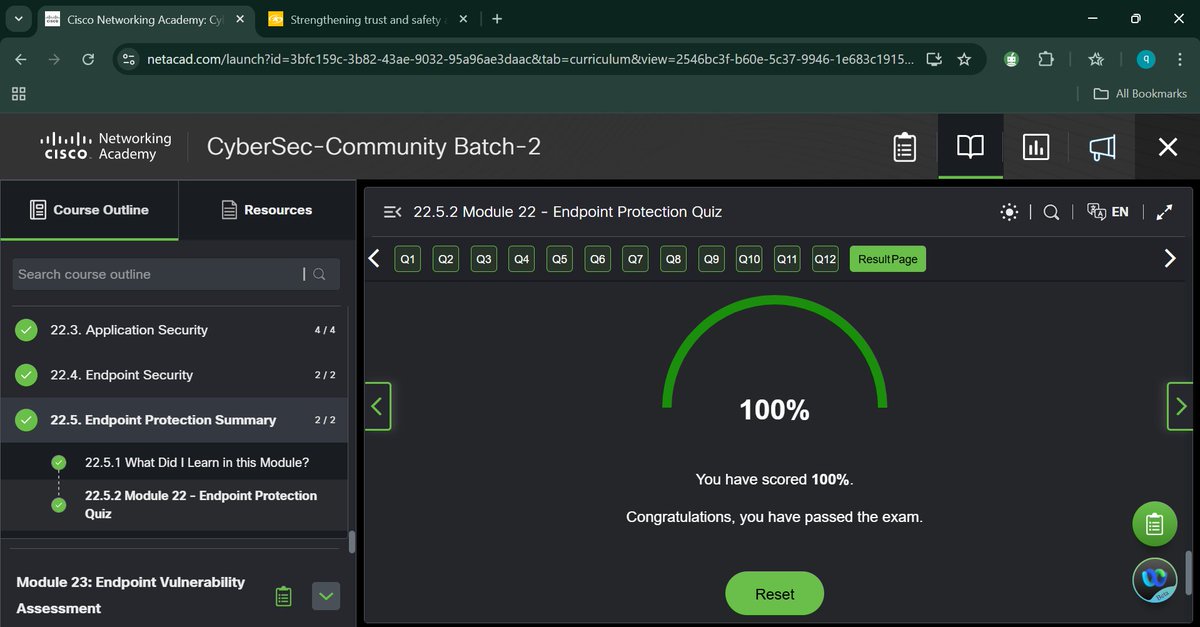Image resolution: width=1200 pixels, height=627 pixels.
Task: Switch to the Resources tab
Action: pos(266,210)
